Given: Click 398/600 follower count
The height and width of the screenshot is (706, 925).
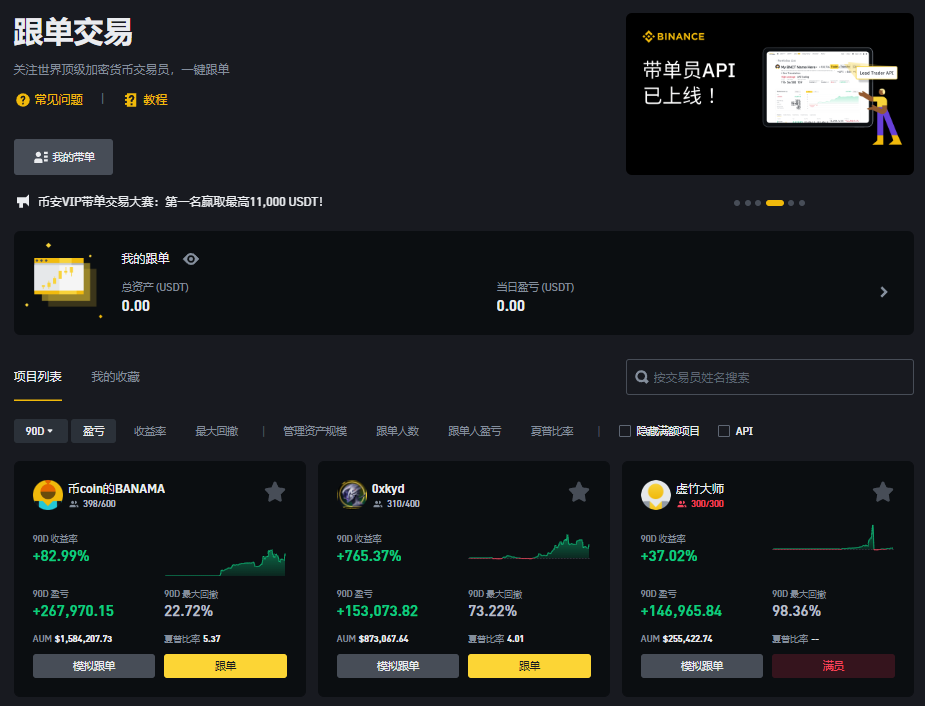Looking at the screenshot, I should tap(99, 504).
